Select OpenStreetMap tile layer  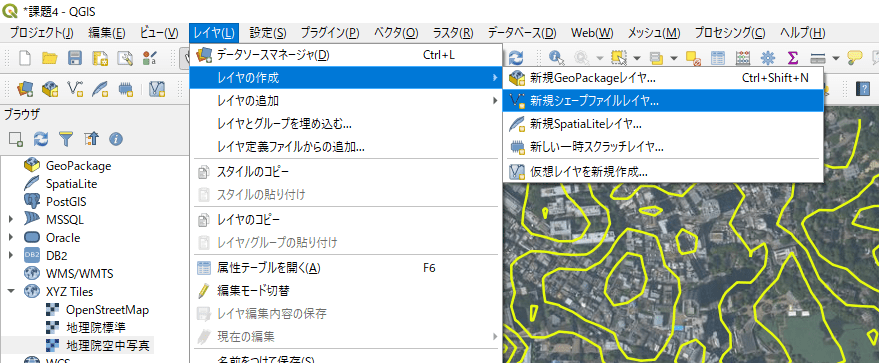(107, 309)
